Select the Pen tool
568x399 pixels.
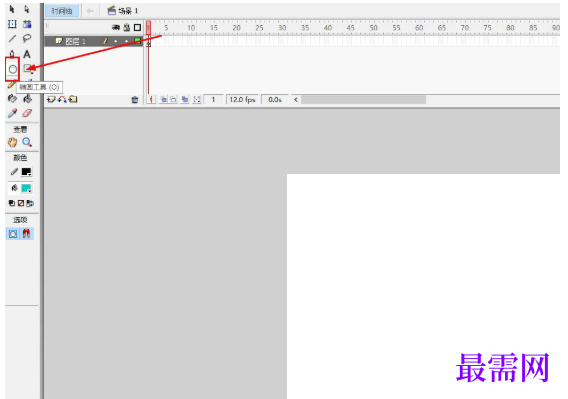pos(12,54)
